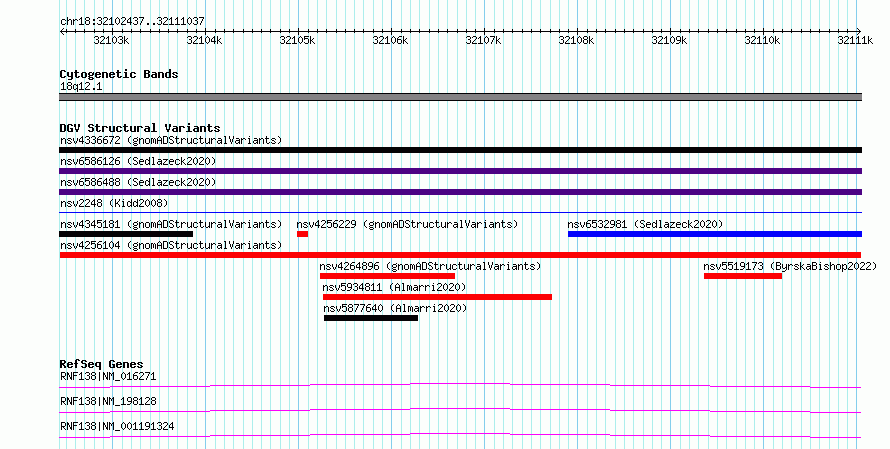The width and height of the screenshot is (890, 449).
Task: Open the nsv6586126 (Sedlazeck2020) label
Action: pyautogui.click(x=138, y=161)
